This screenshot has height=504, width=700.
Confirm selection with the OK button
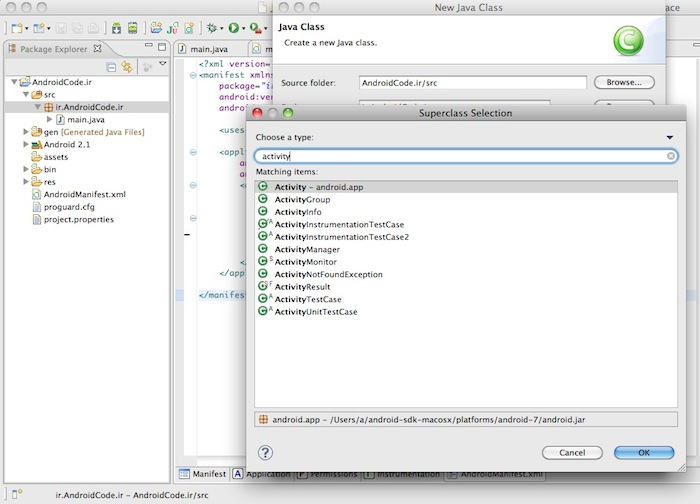(x=644, y=452)
